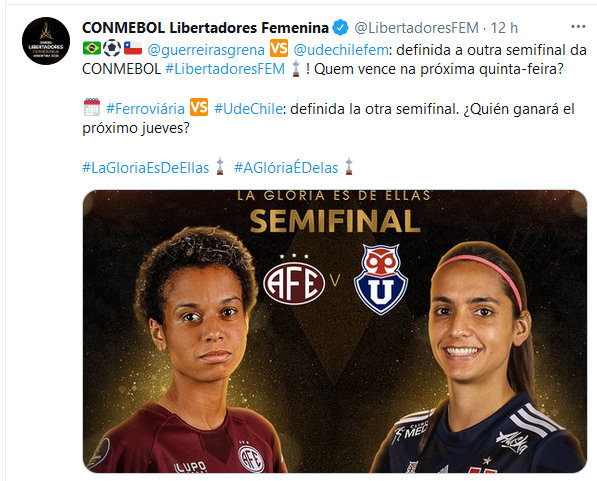Open the @LibertadoresFEM handle
Image resolution: width=597 pixels, height=481 pixels.
416,28
